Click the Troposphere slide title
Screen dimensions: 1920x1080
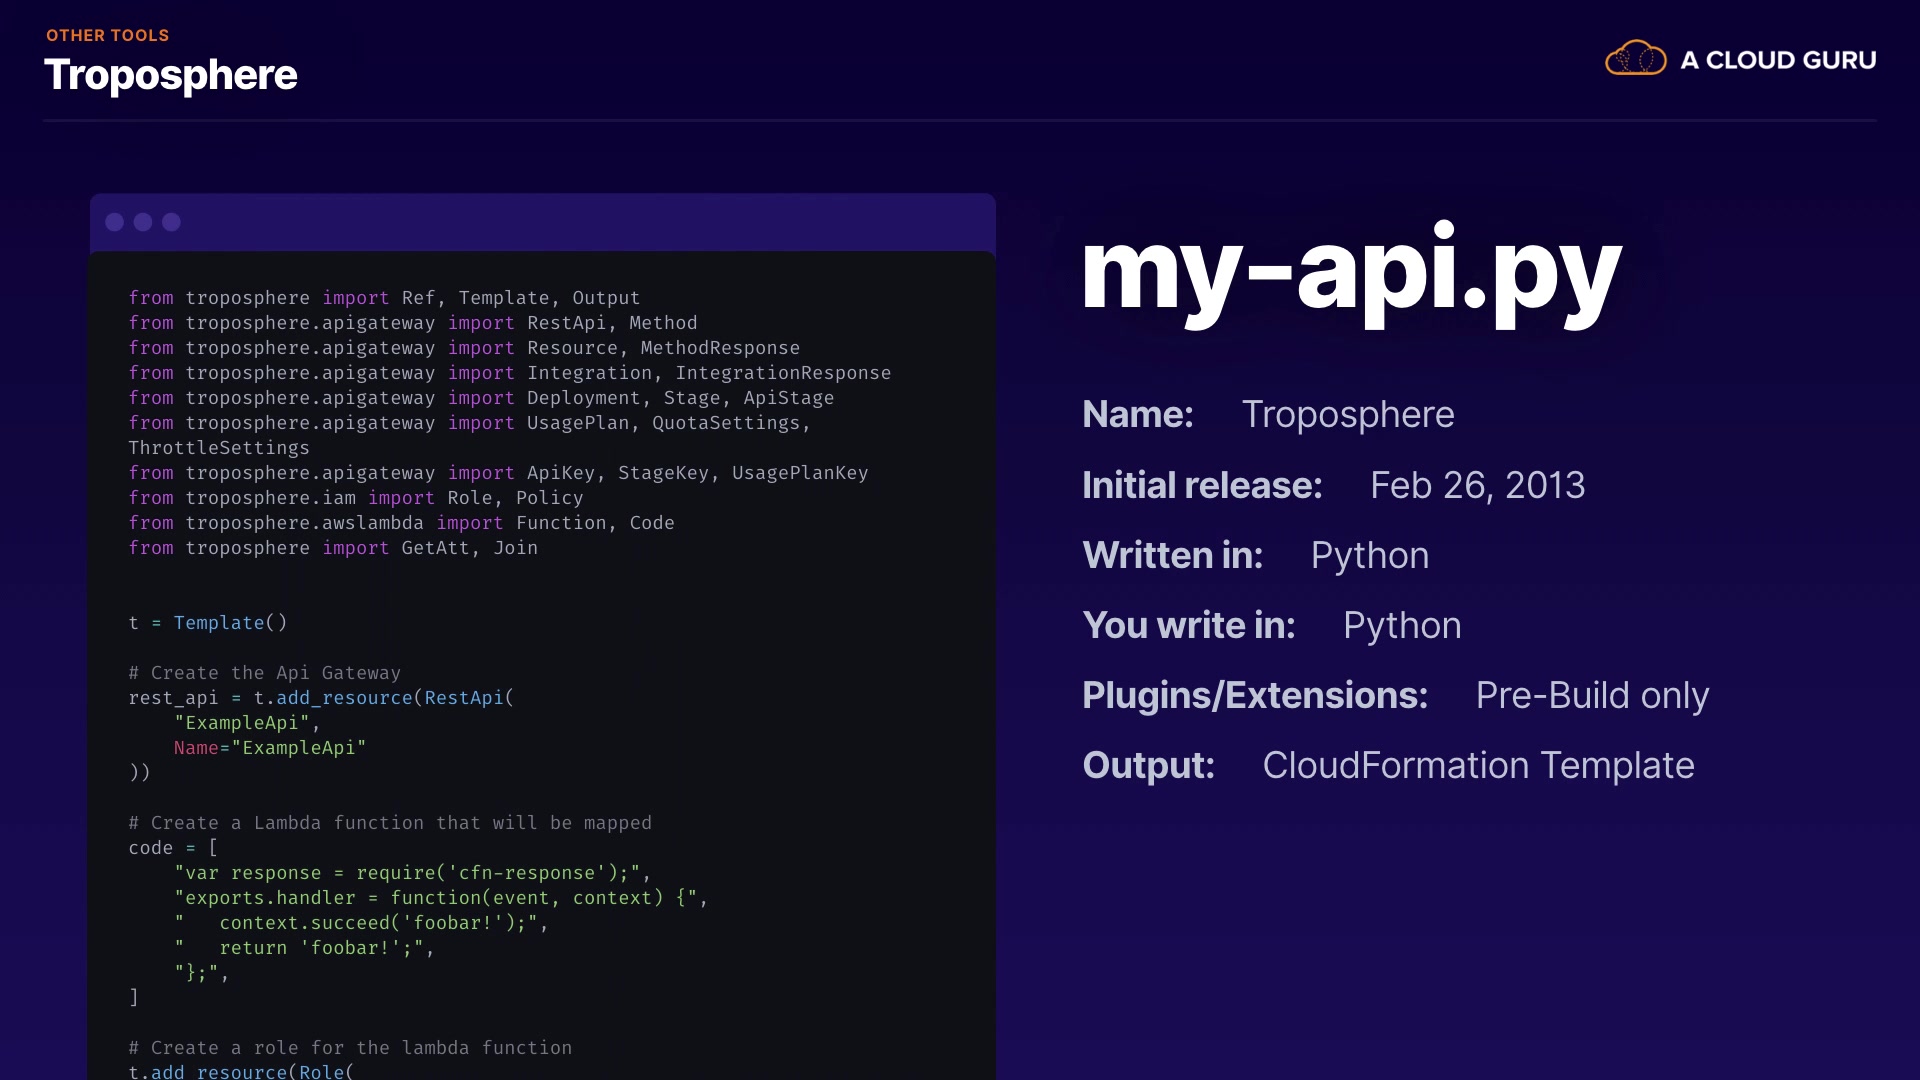pyautogui.click(x=171, y=75)
